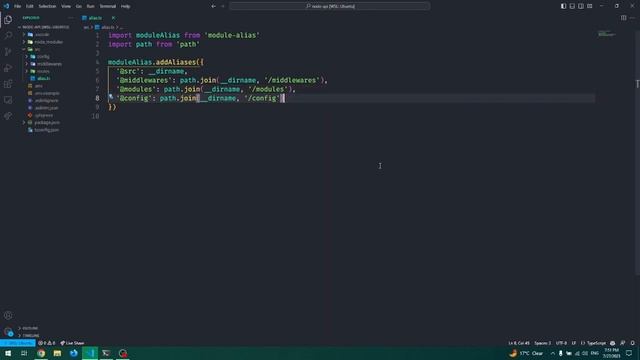
Task: Open the Remote Explorer view
Action: [x=8, y=100]
